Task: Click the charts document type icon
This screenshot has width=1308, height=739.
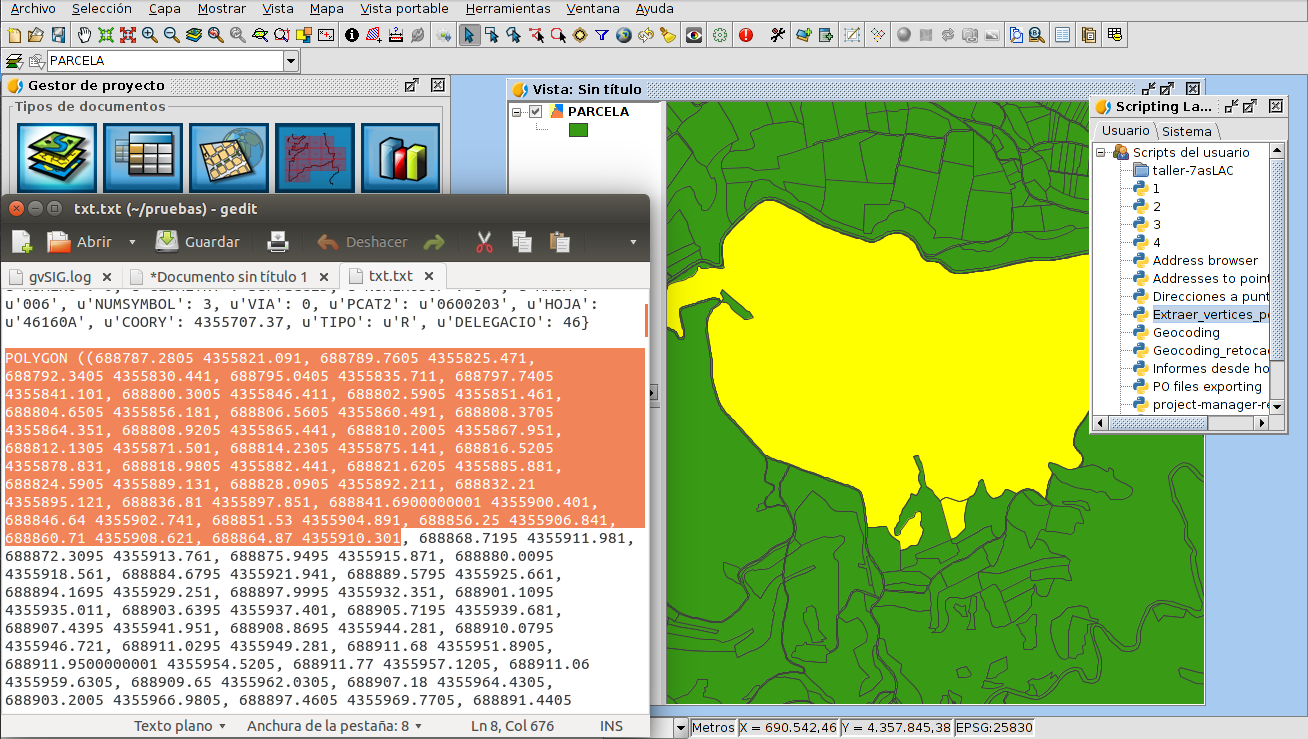Action: [400, 158]
